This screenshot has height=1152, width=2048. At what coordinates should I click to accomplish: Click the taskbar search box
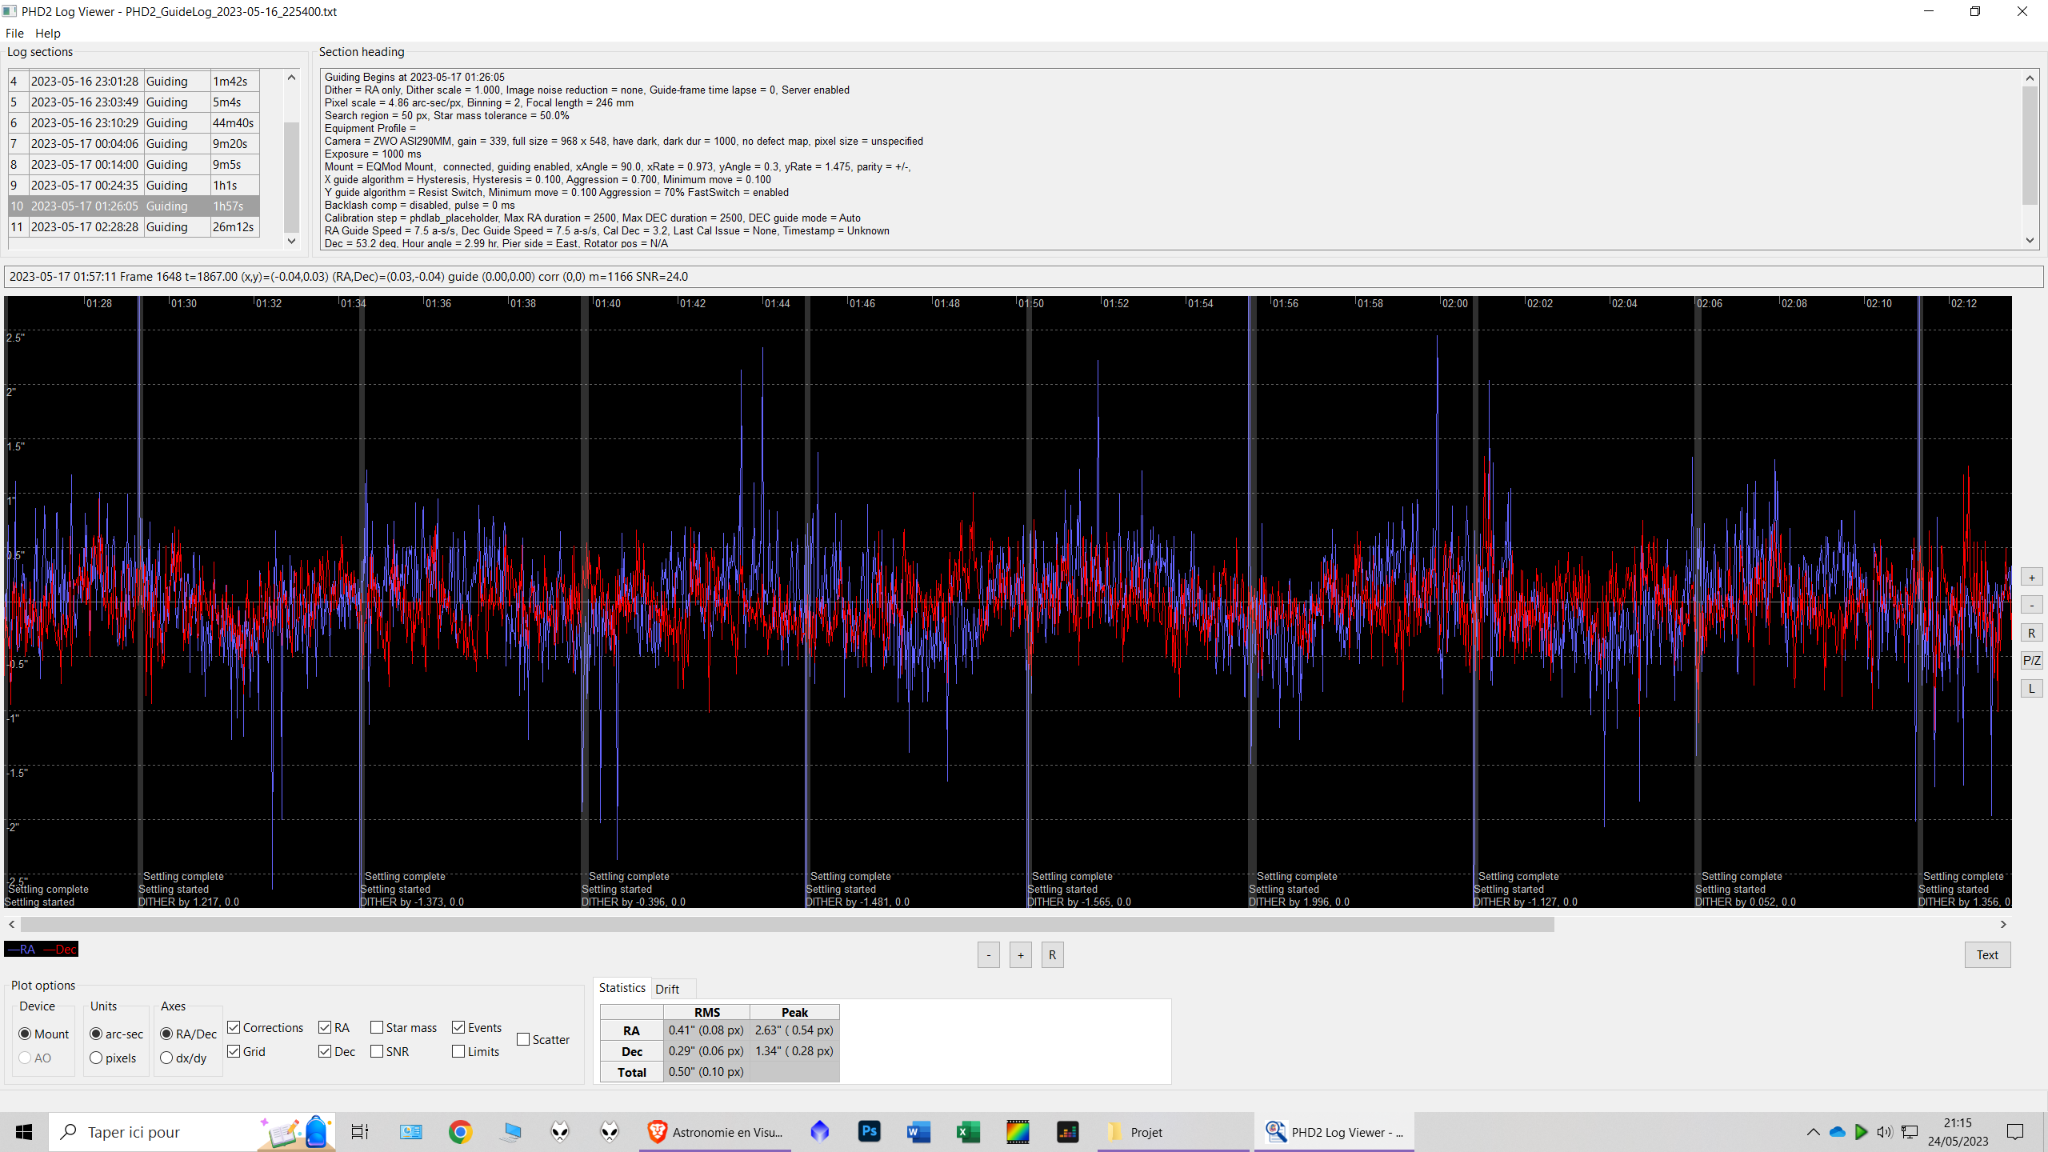click(190, 1132)
